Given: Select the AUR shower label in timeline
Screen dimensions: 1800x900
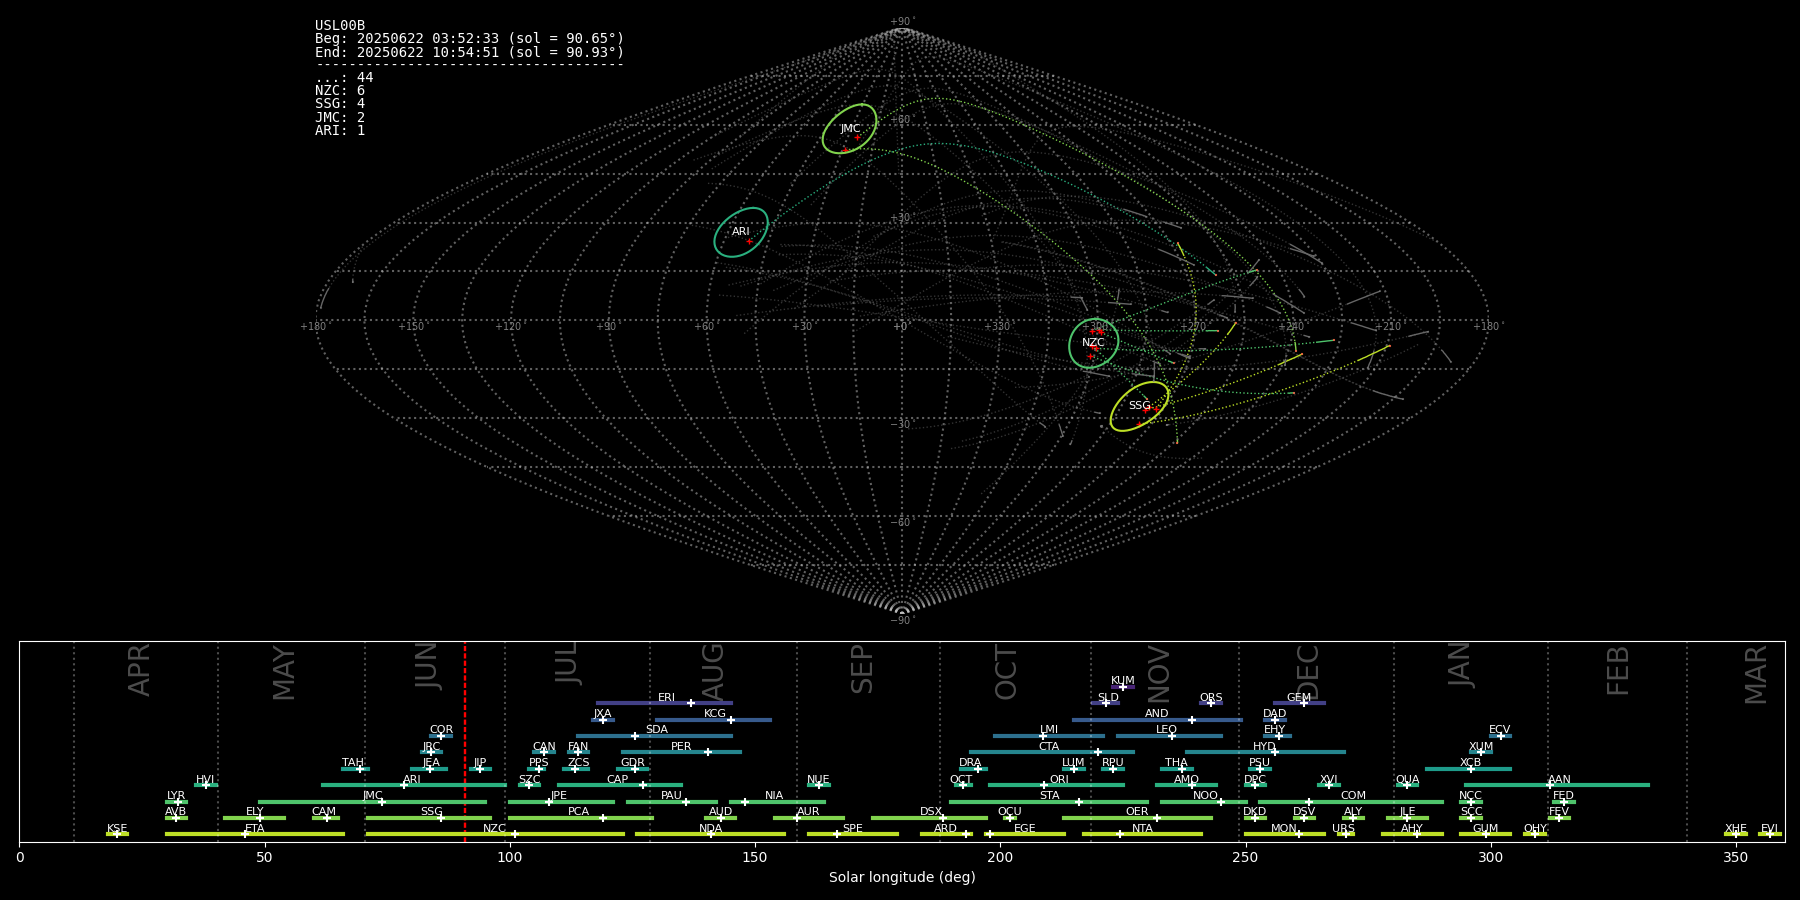Looking at the screenshot, I should (808, 812).
